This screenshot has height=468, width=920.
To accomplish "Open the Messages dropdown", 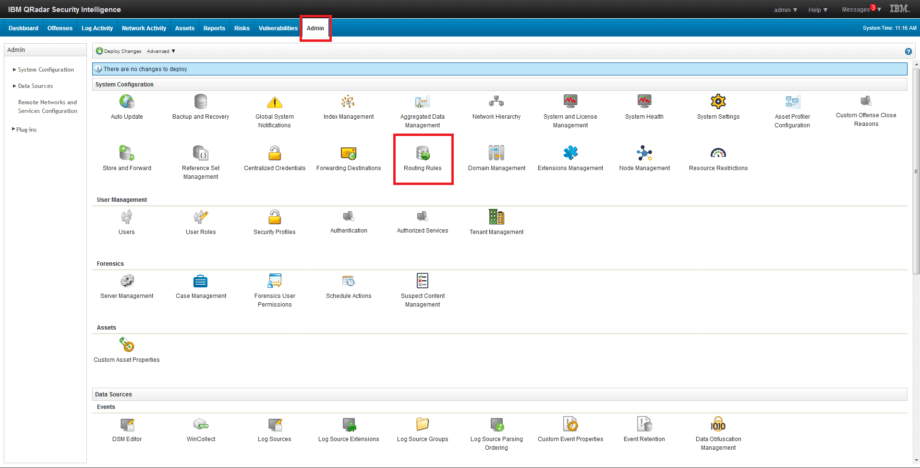I will coord(861,9).
